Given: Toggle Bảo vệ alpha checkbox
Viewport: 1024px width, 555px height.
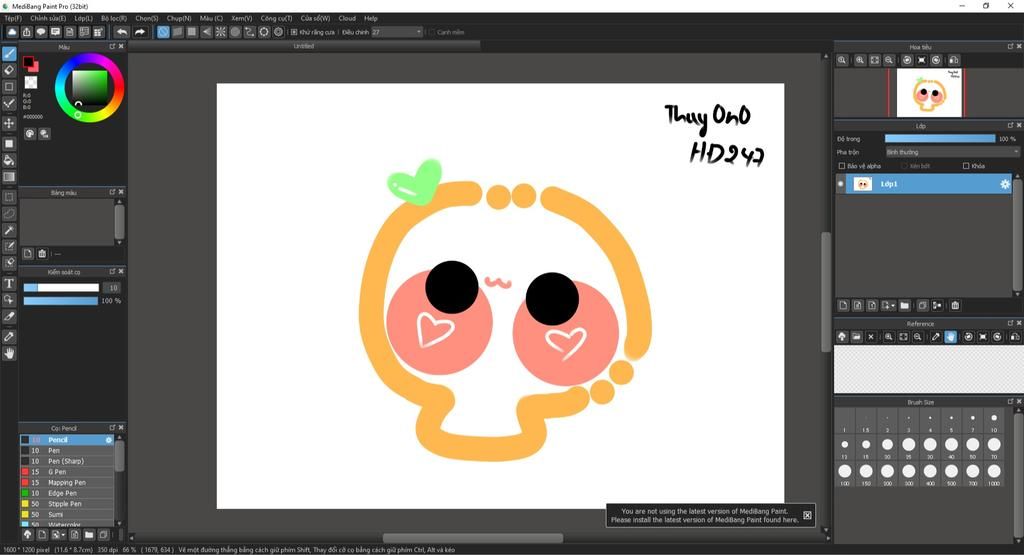Looking at the screenshot, I should coord(842,166).
